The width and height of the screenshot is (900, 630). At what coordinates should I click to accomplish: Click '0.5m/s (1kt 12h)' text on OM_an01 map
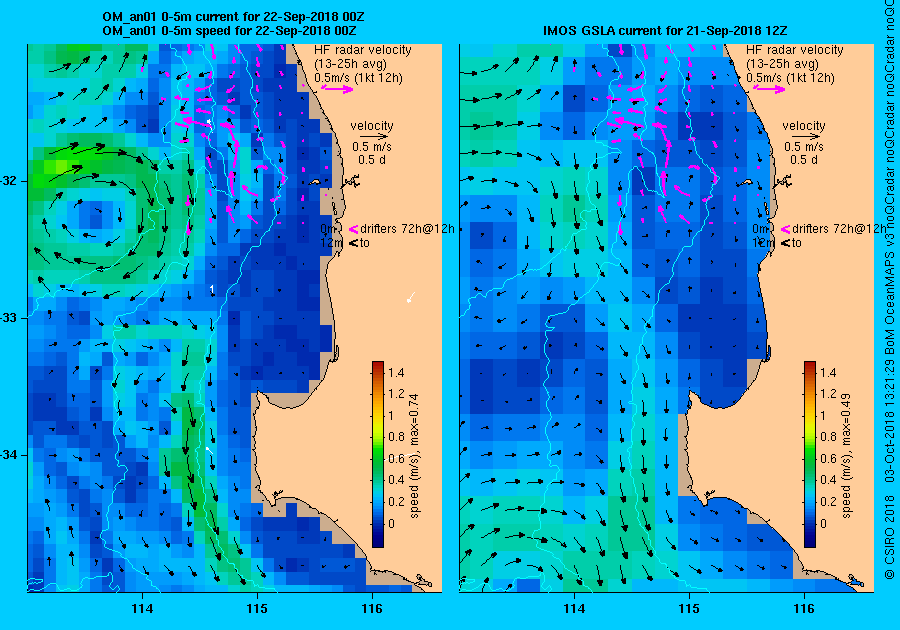point(358,77)
